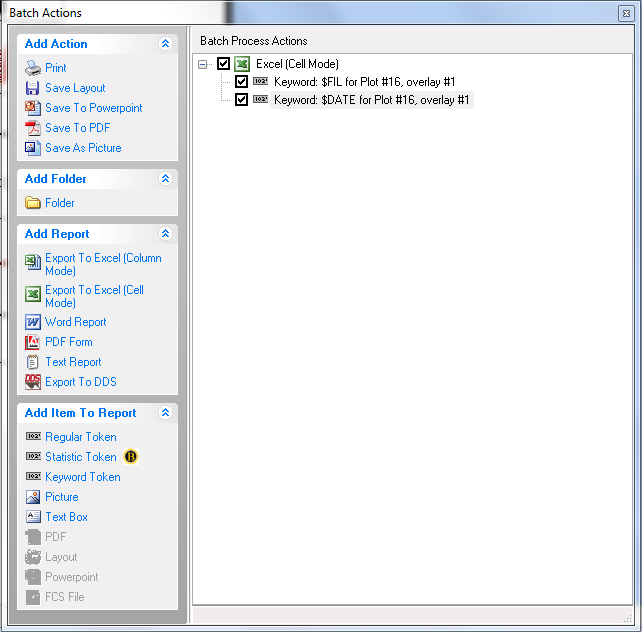Click the Regular Token link
The image size is (642, 632).
pos(81,437)
